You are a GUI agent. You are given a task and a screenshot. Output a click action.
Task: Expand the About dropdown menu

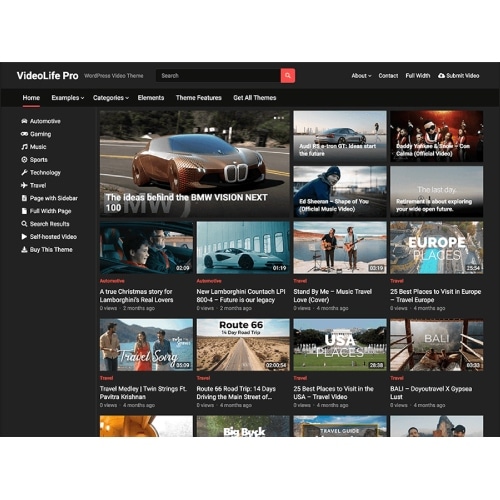point(361,76)
